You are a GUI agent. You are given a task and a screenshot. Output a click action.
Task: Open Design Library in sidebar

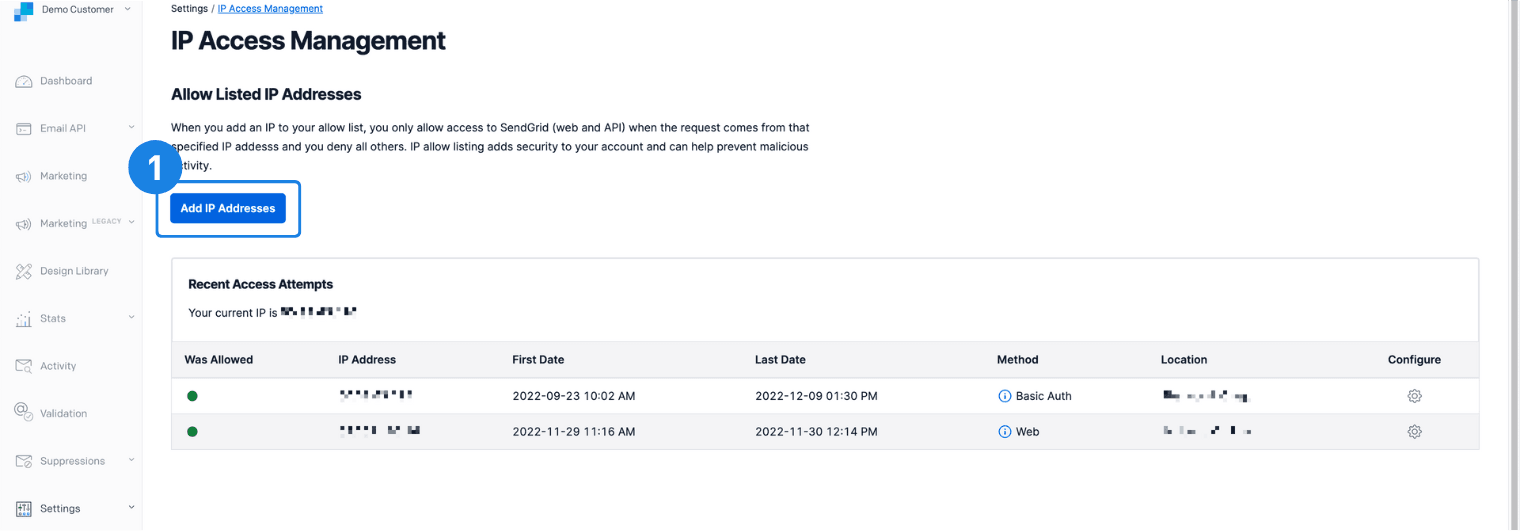click(x=74, y=271)
